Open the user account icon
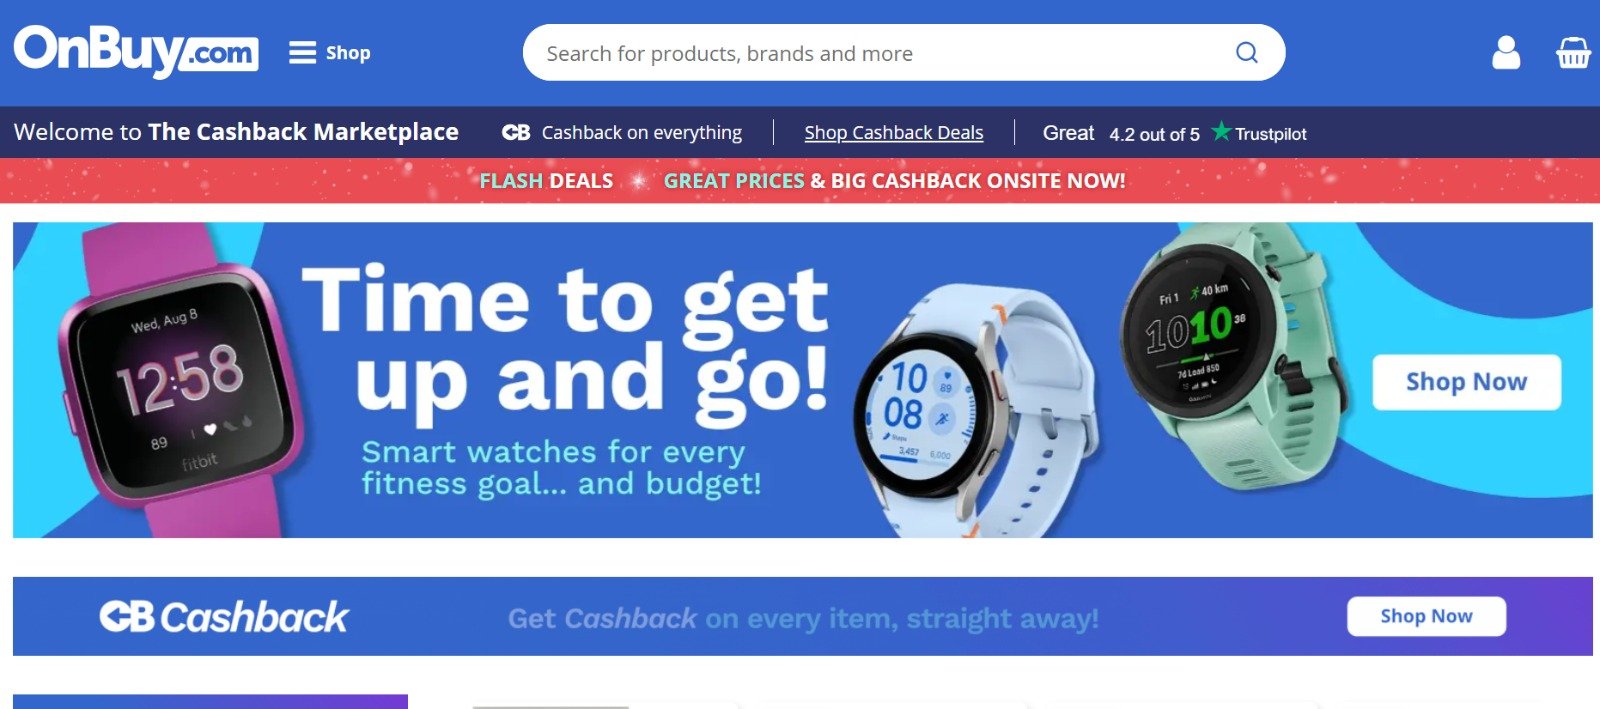Image resolution: width=1600 pixels, height=709 pixels. pyautogui.click(x=1506, y=52)
